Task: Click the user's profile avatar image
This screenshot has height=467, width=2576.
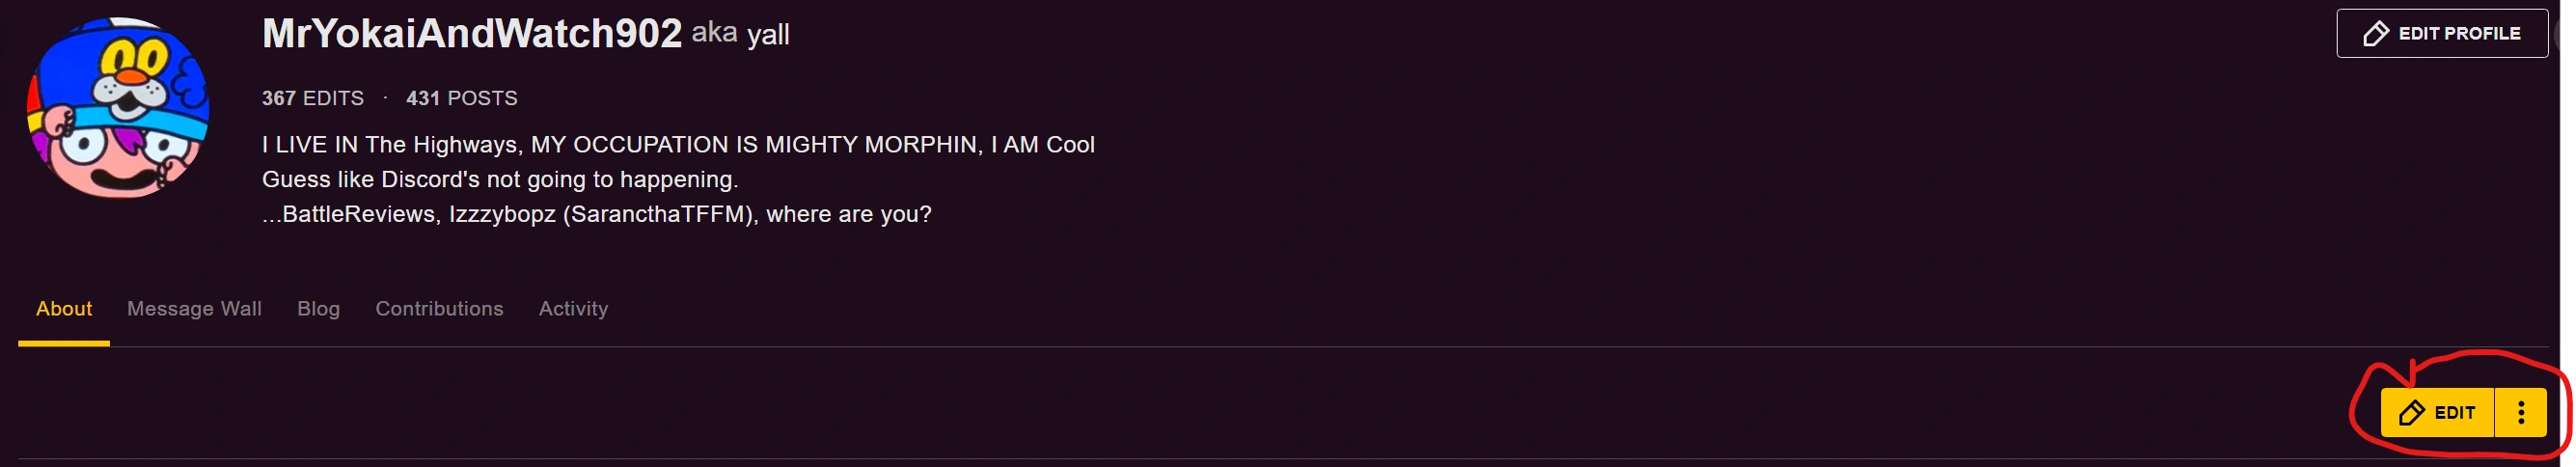Action: [x=118, y=108]
